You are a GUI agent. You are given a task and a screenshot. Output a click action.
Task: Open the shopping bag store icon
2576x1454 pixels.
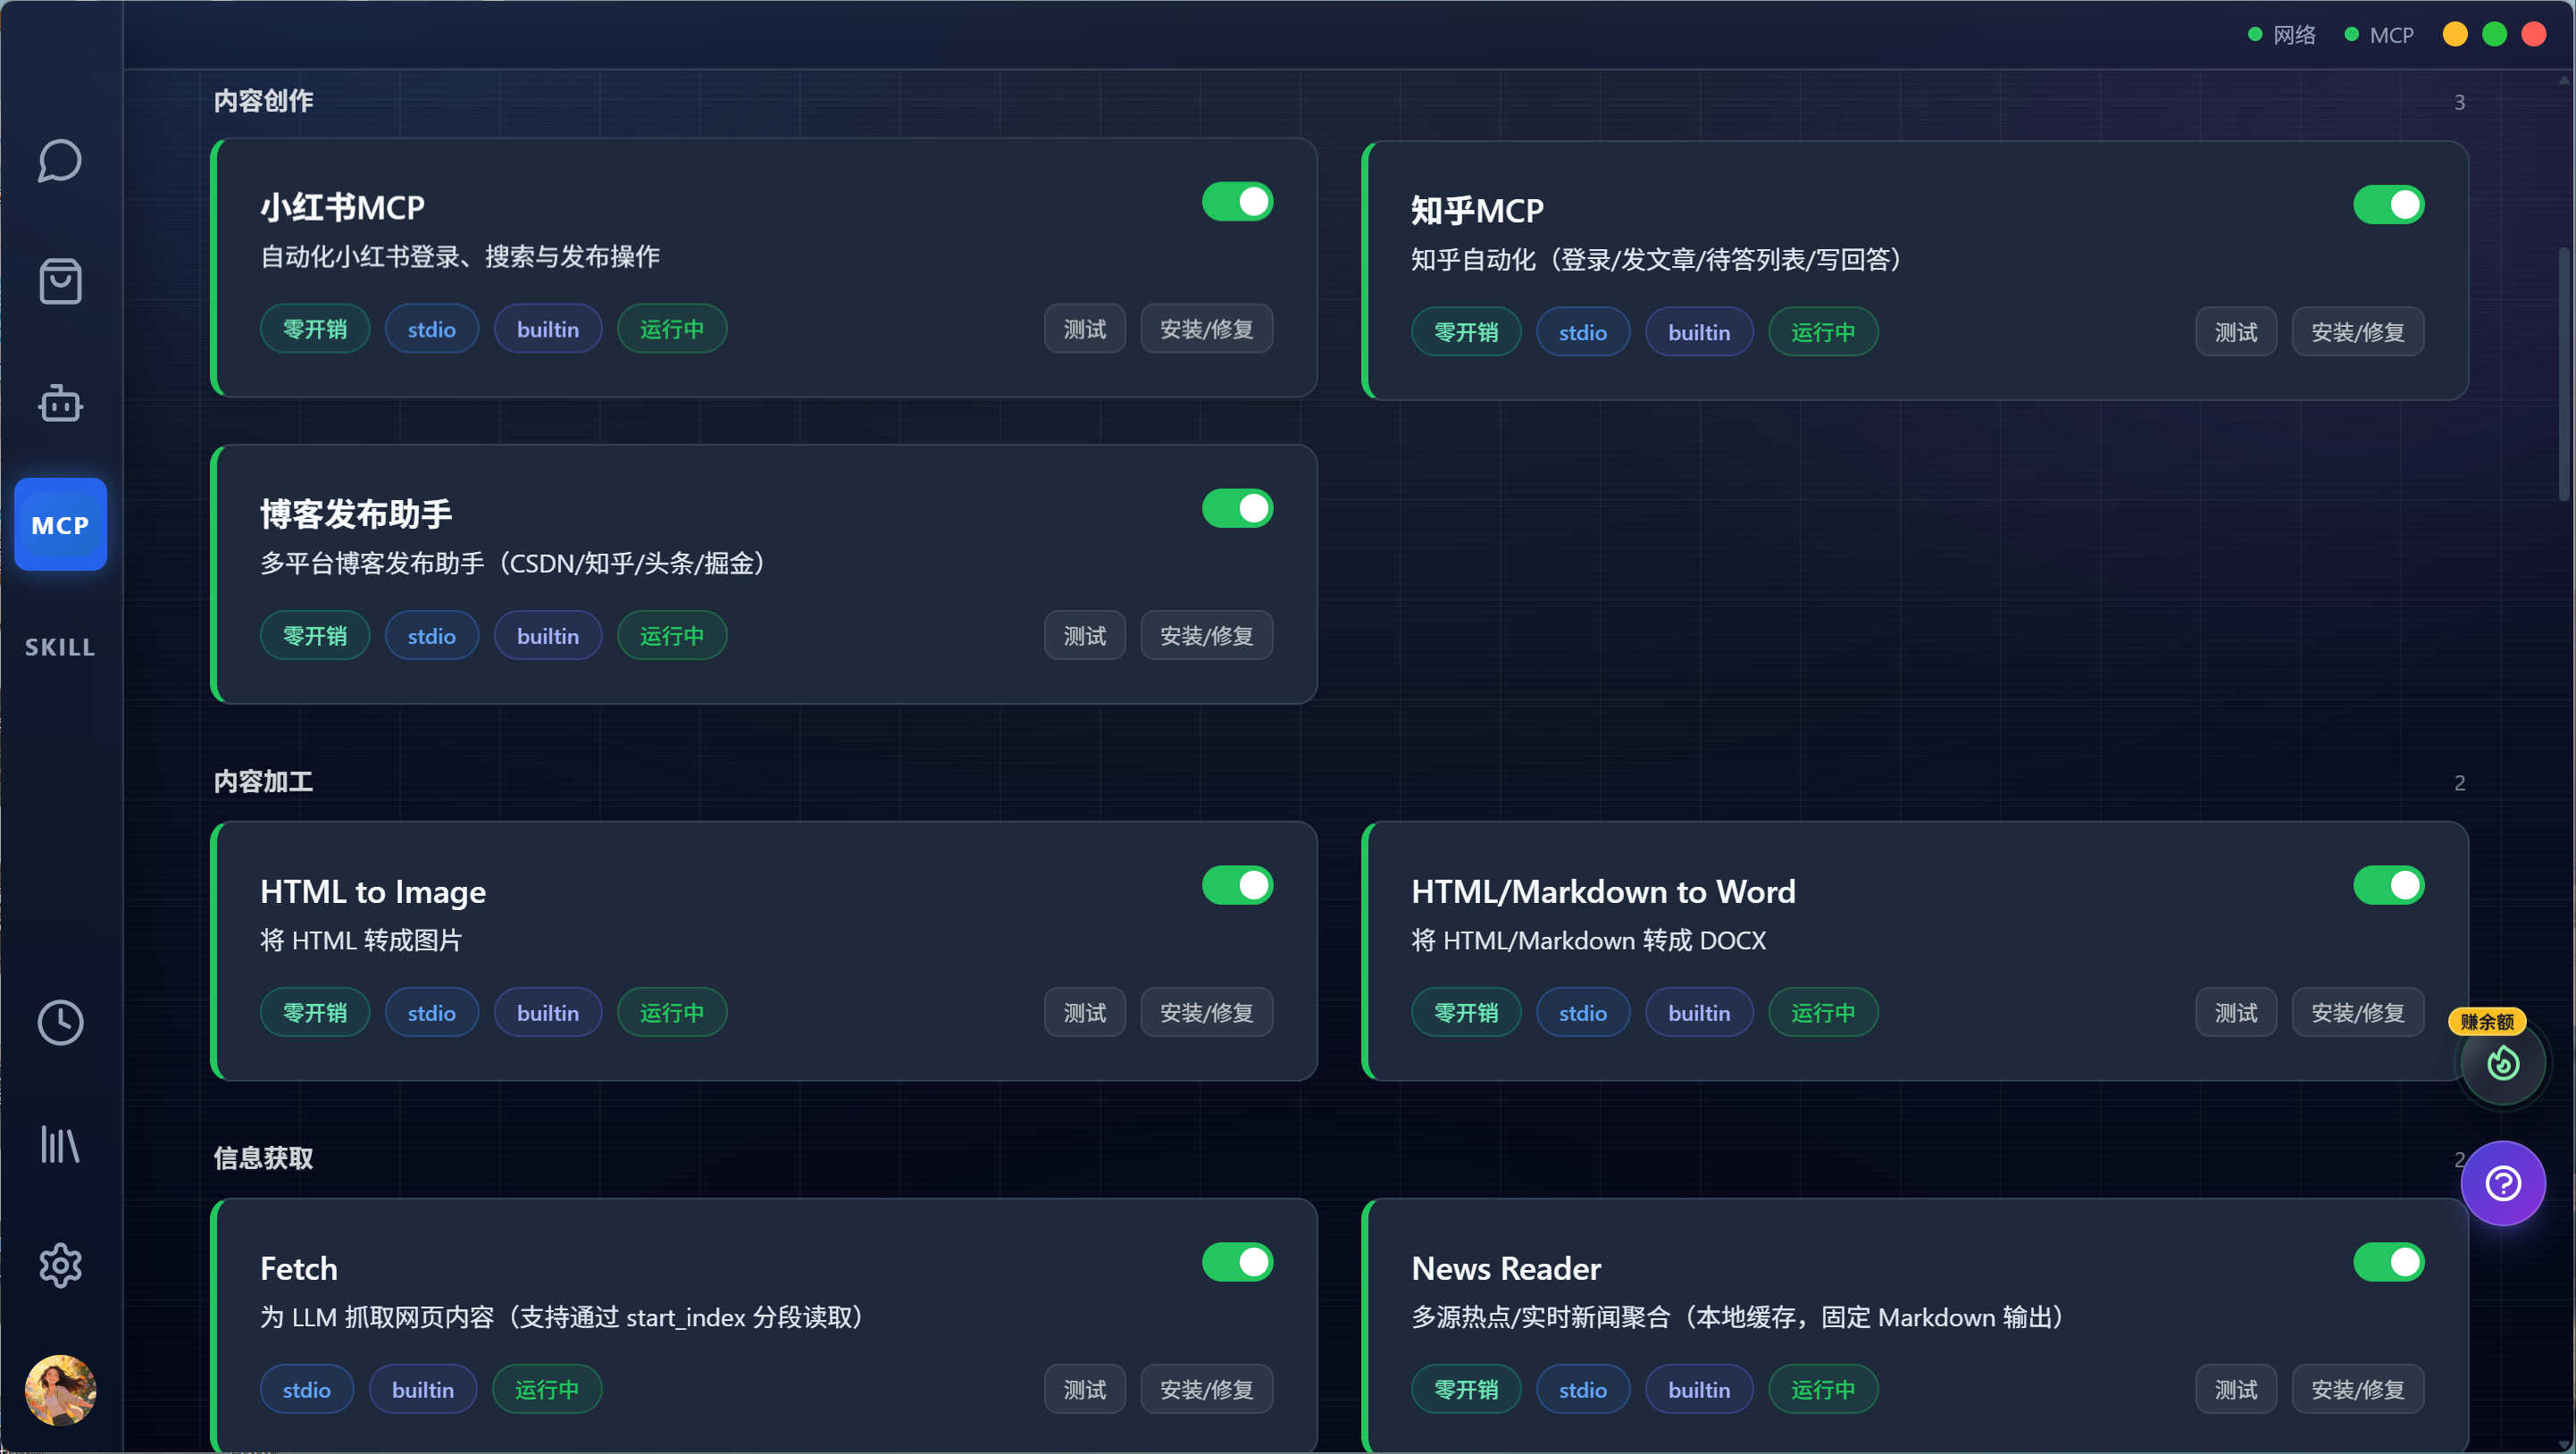pyautogui.click(x=60, y=281)
